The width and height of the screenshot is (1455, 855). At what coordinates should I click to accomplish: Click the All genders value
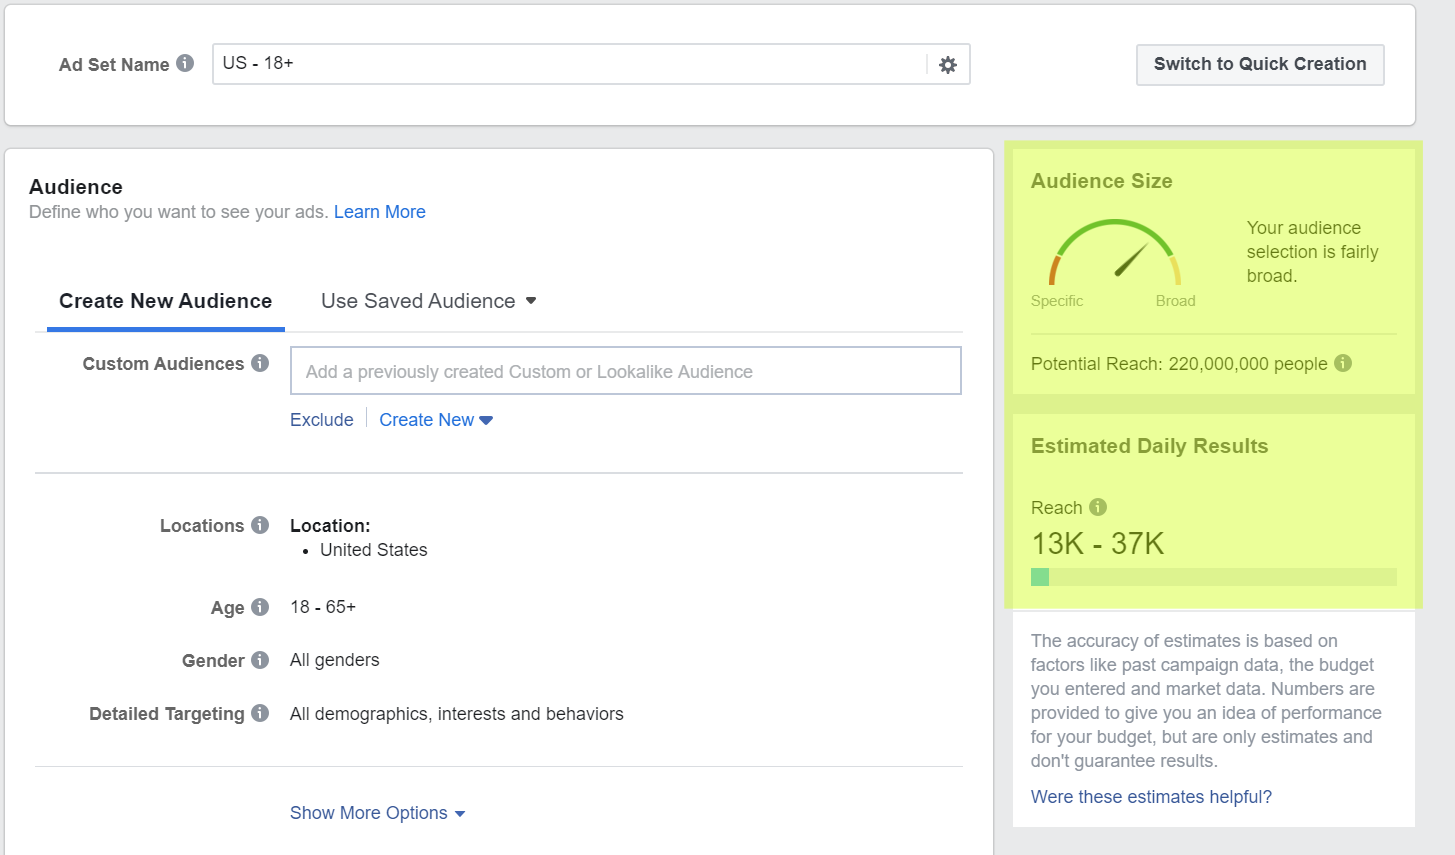[335, 660]
